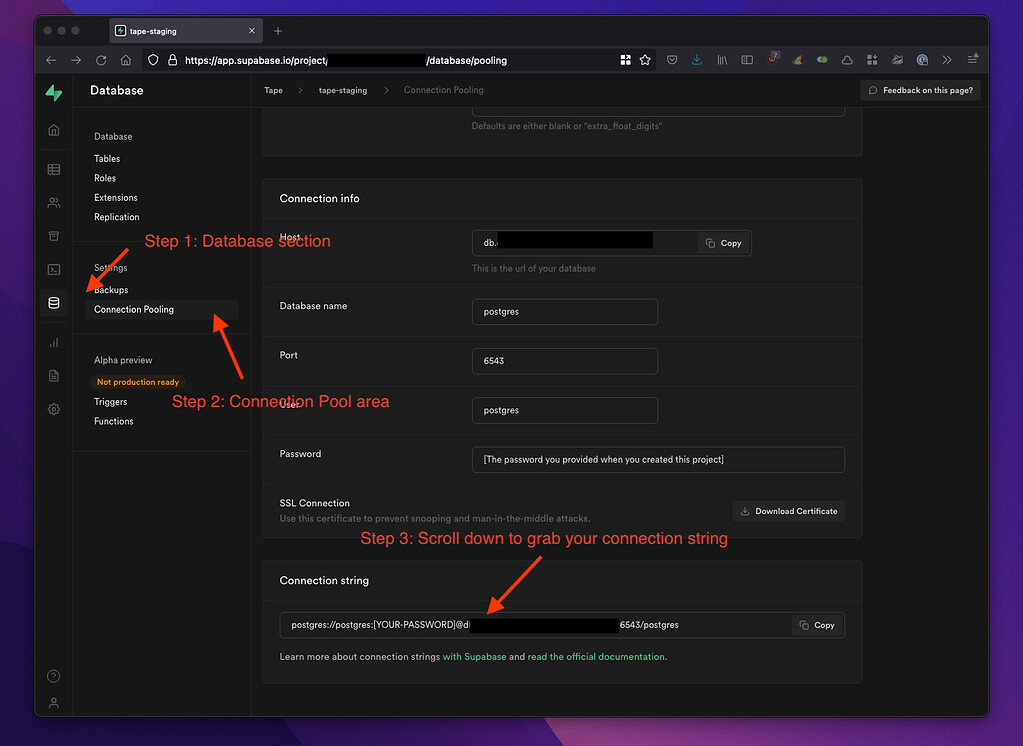Click the 'Alpha preview' section label
The height and width of the screenshot is (746, 1023).
pos(123,360)
